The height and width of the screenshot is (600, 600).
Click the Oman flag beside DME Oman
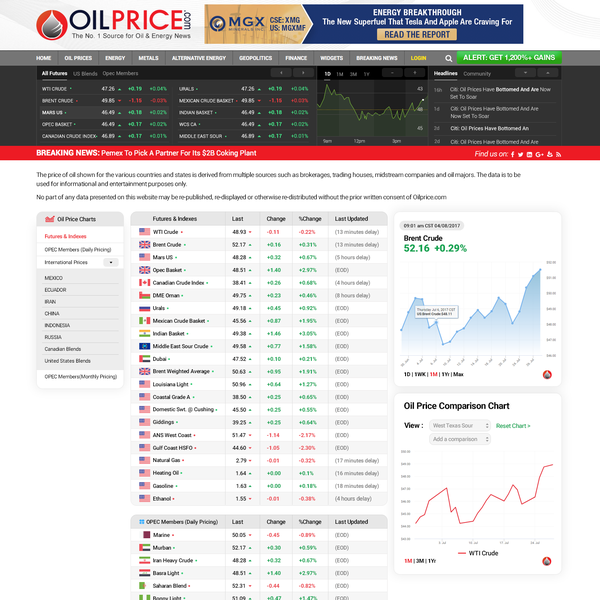coord(144,295)
